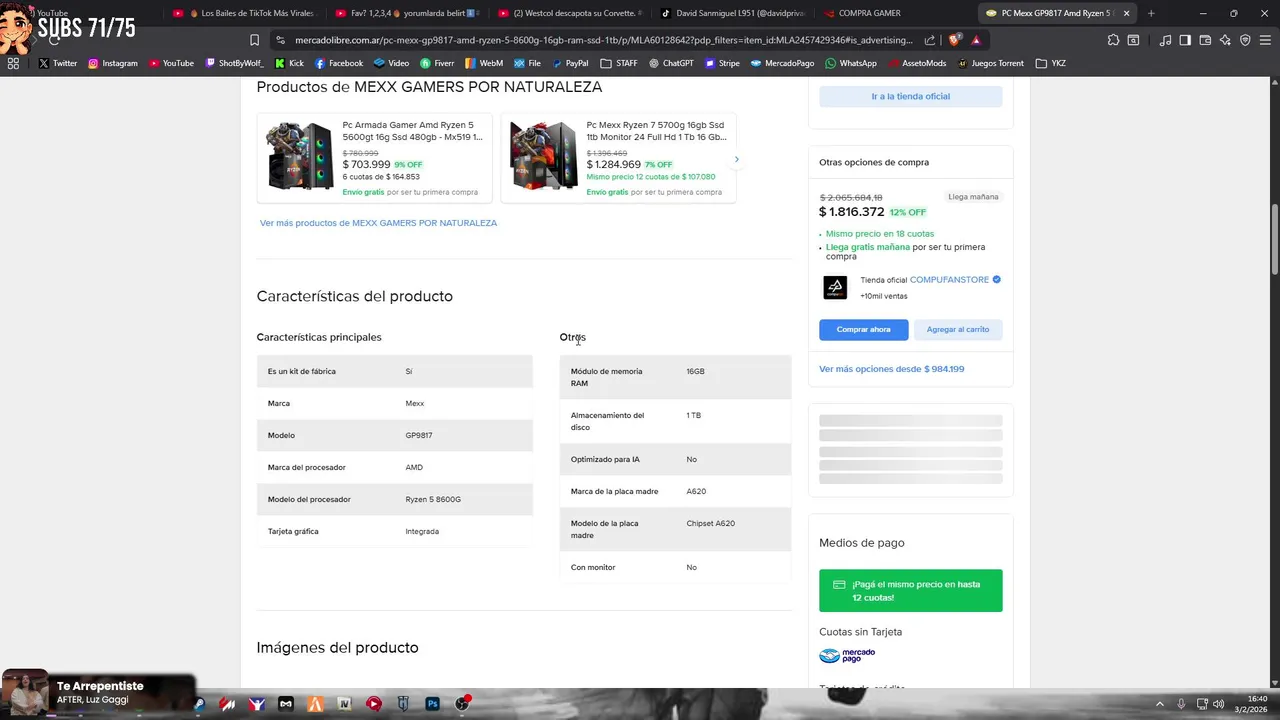Click Ver más productos de MEXX GAMERS POR NATURALEZA
The width and height of the screenshot is (1280, 720).
coord(378,223)
